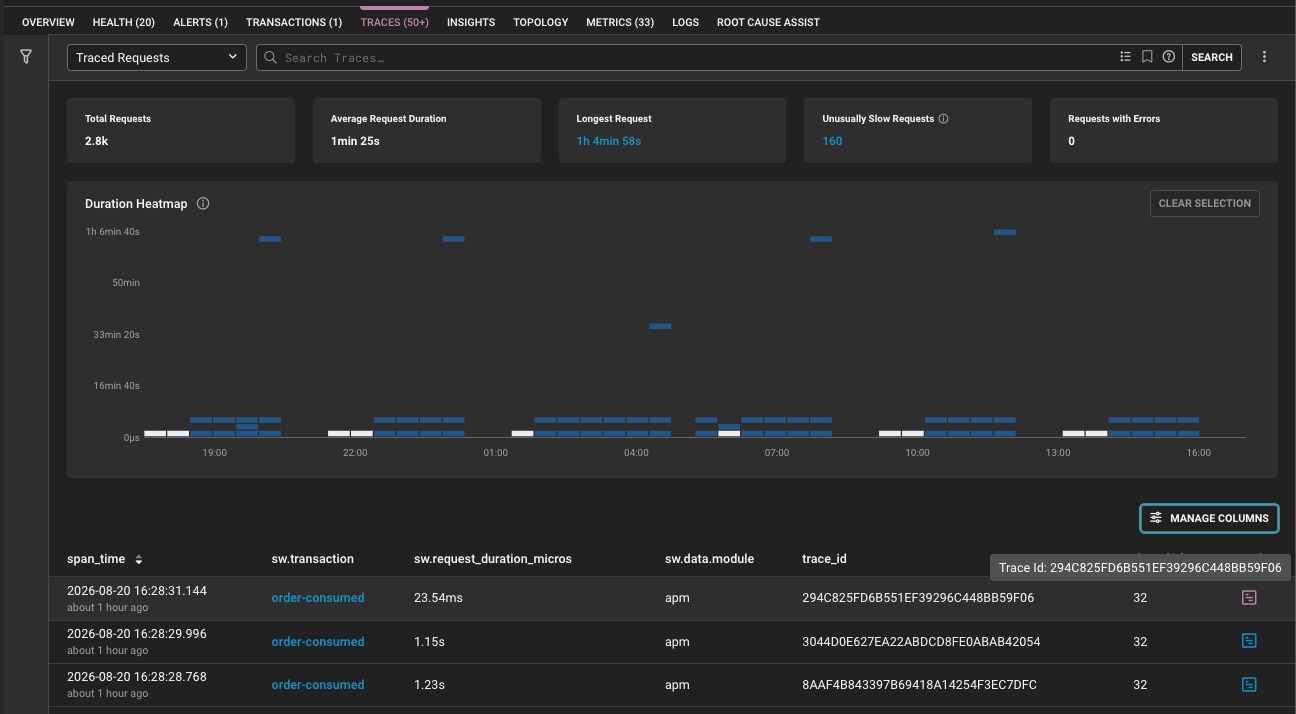Click Clear Selection on heatmap
The height and width of the screenshot is (714, 1296).
(1204, 203)
